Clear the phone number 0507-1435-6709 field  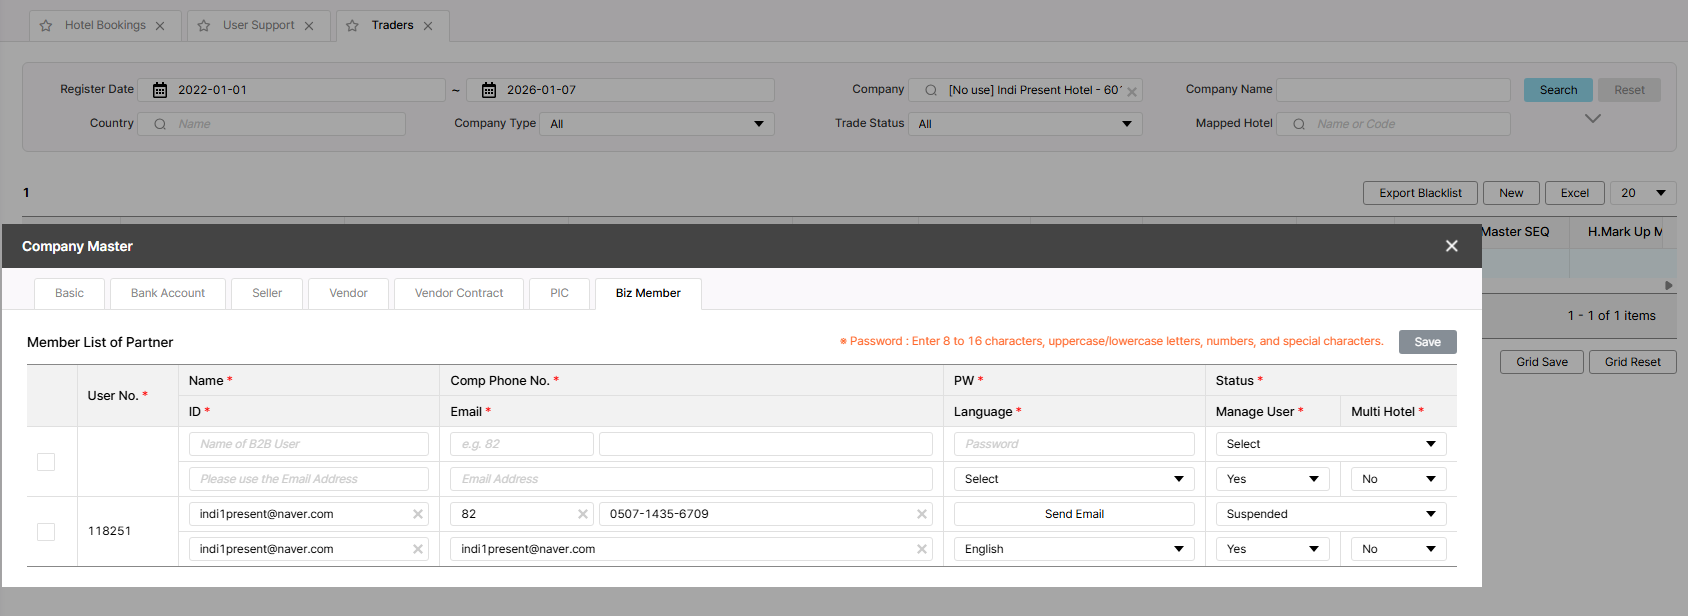tap(921, 514)
